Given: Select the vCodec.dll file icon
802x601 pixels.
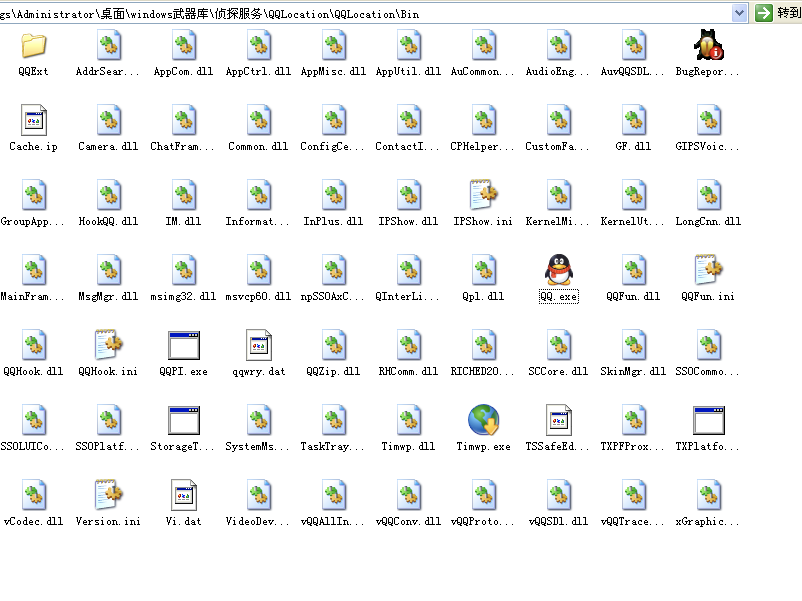Looking at the screenshot, I should click(x=34, y=495).
